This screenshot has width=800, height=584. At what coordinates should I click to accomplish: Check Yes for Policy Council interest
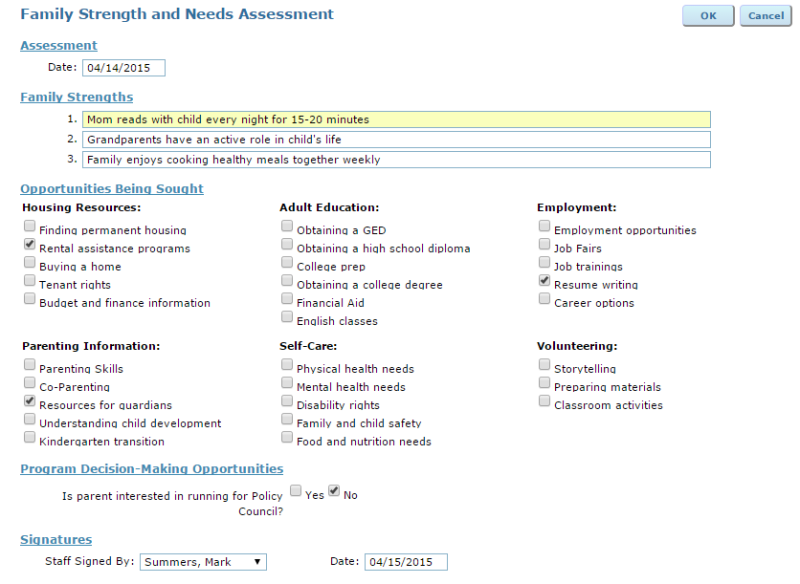(296, 491)
